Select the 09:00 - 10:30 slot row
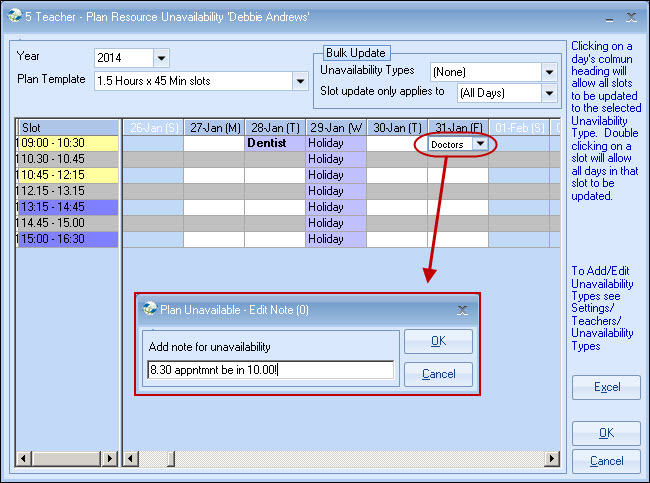This screenshot has width=650, height=483. (67, 143)
